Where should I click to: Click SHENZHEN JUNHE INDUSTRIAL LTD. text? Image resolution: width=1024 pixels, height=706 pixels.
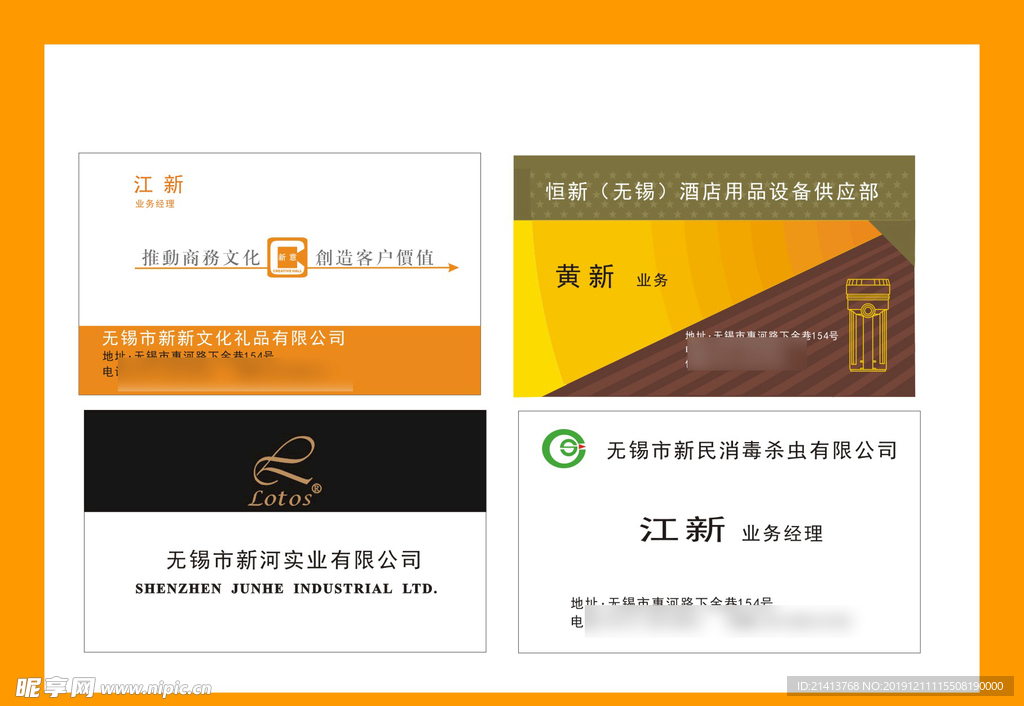pos(286,589)
